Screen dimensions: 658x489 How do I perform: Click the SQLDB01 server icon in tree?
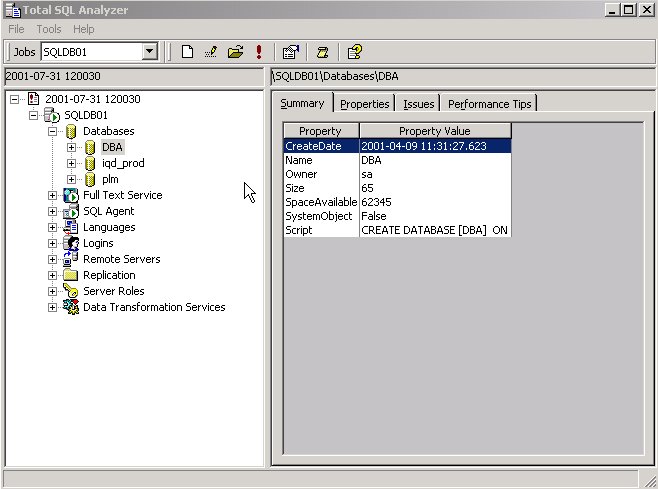52,115
